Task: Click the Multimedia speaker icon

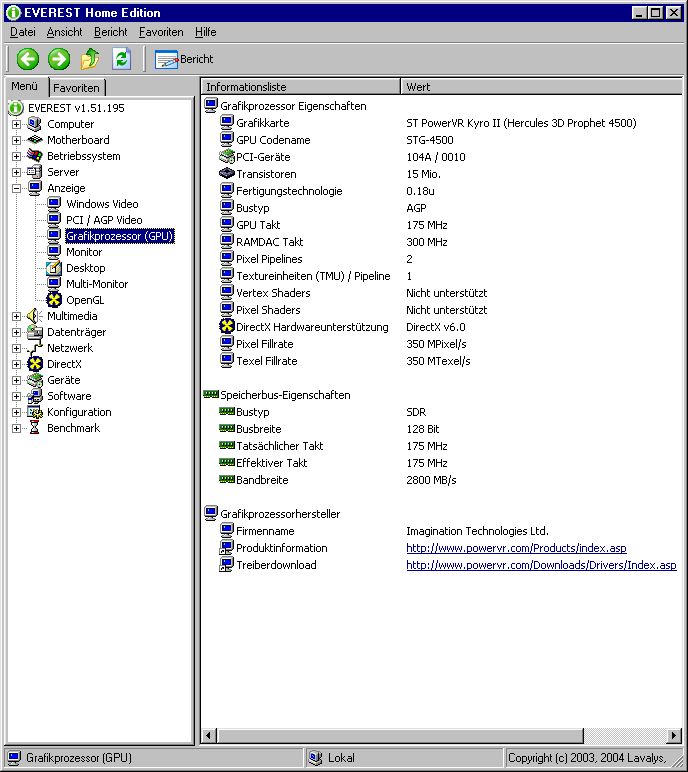Action: click(x=34, y=316)
